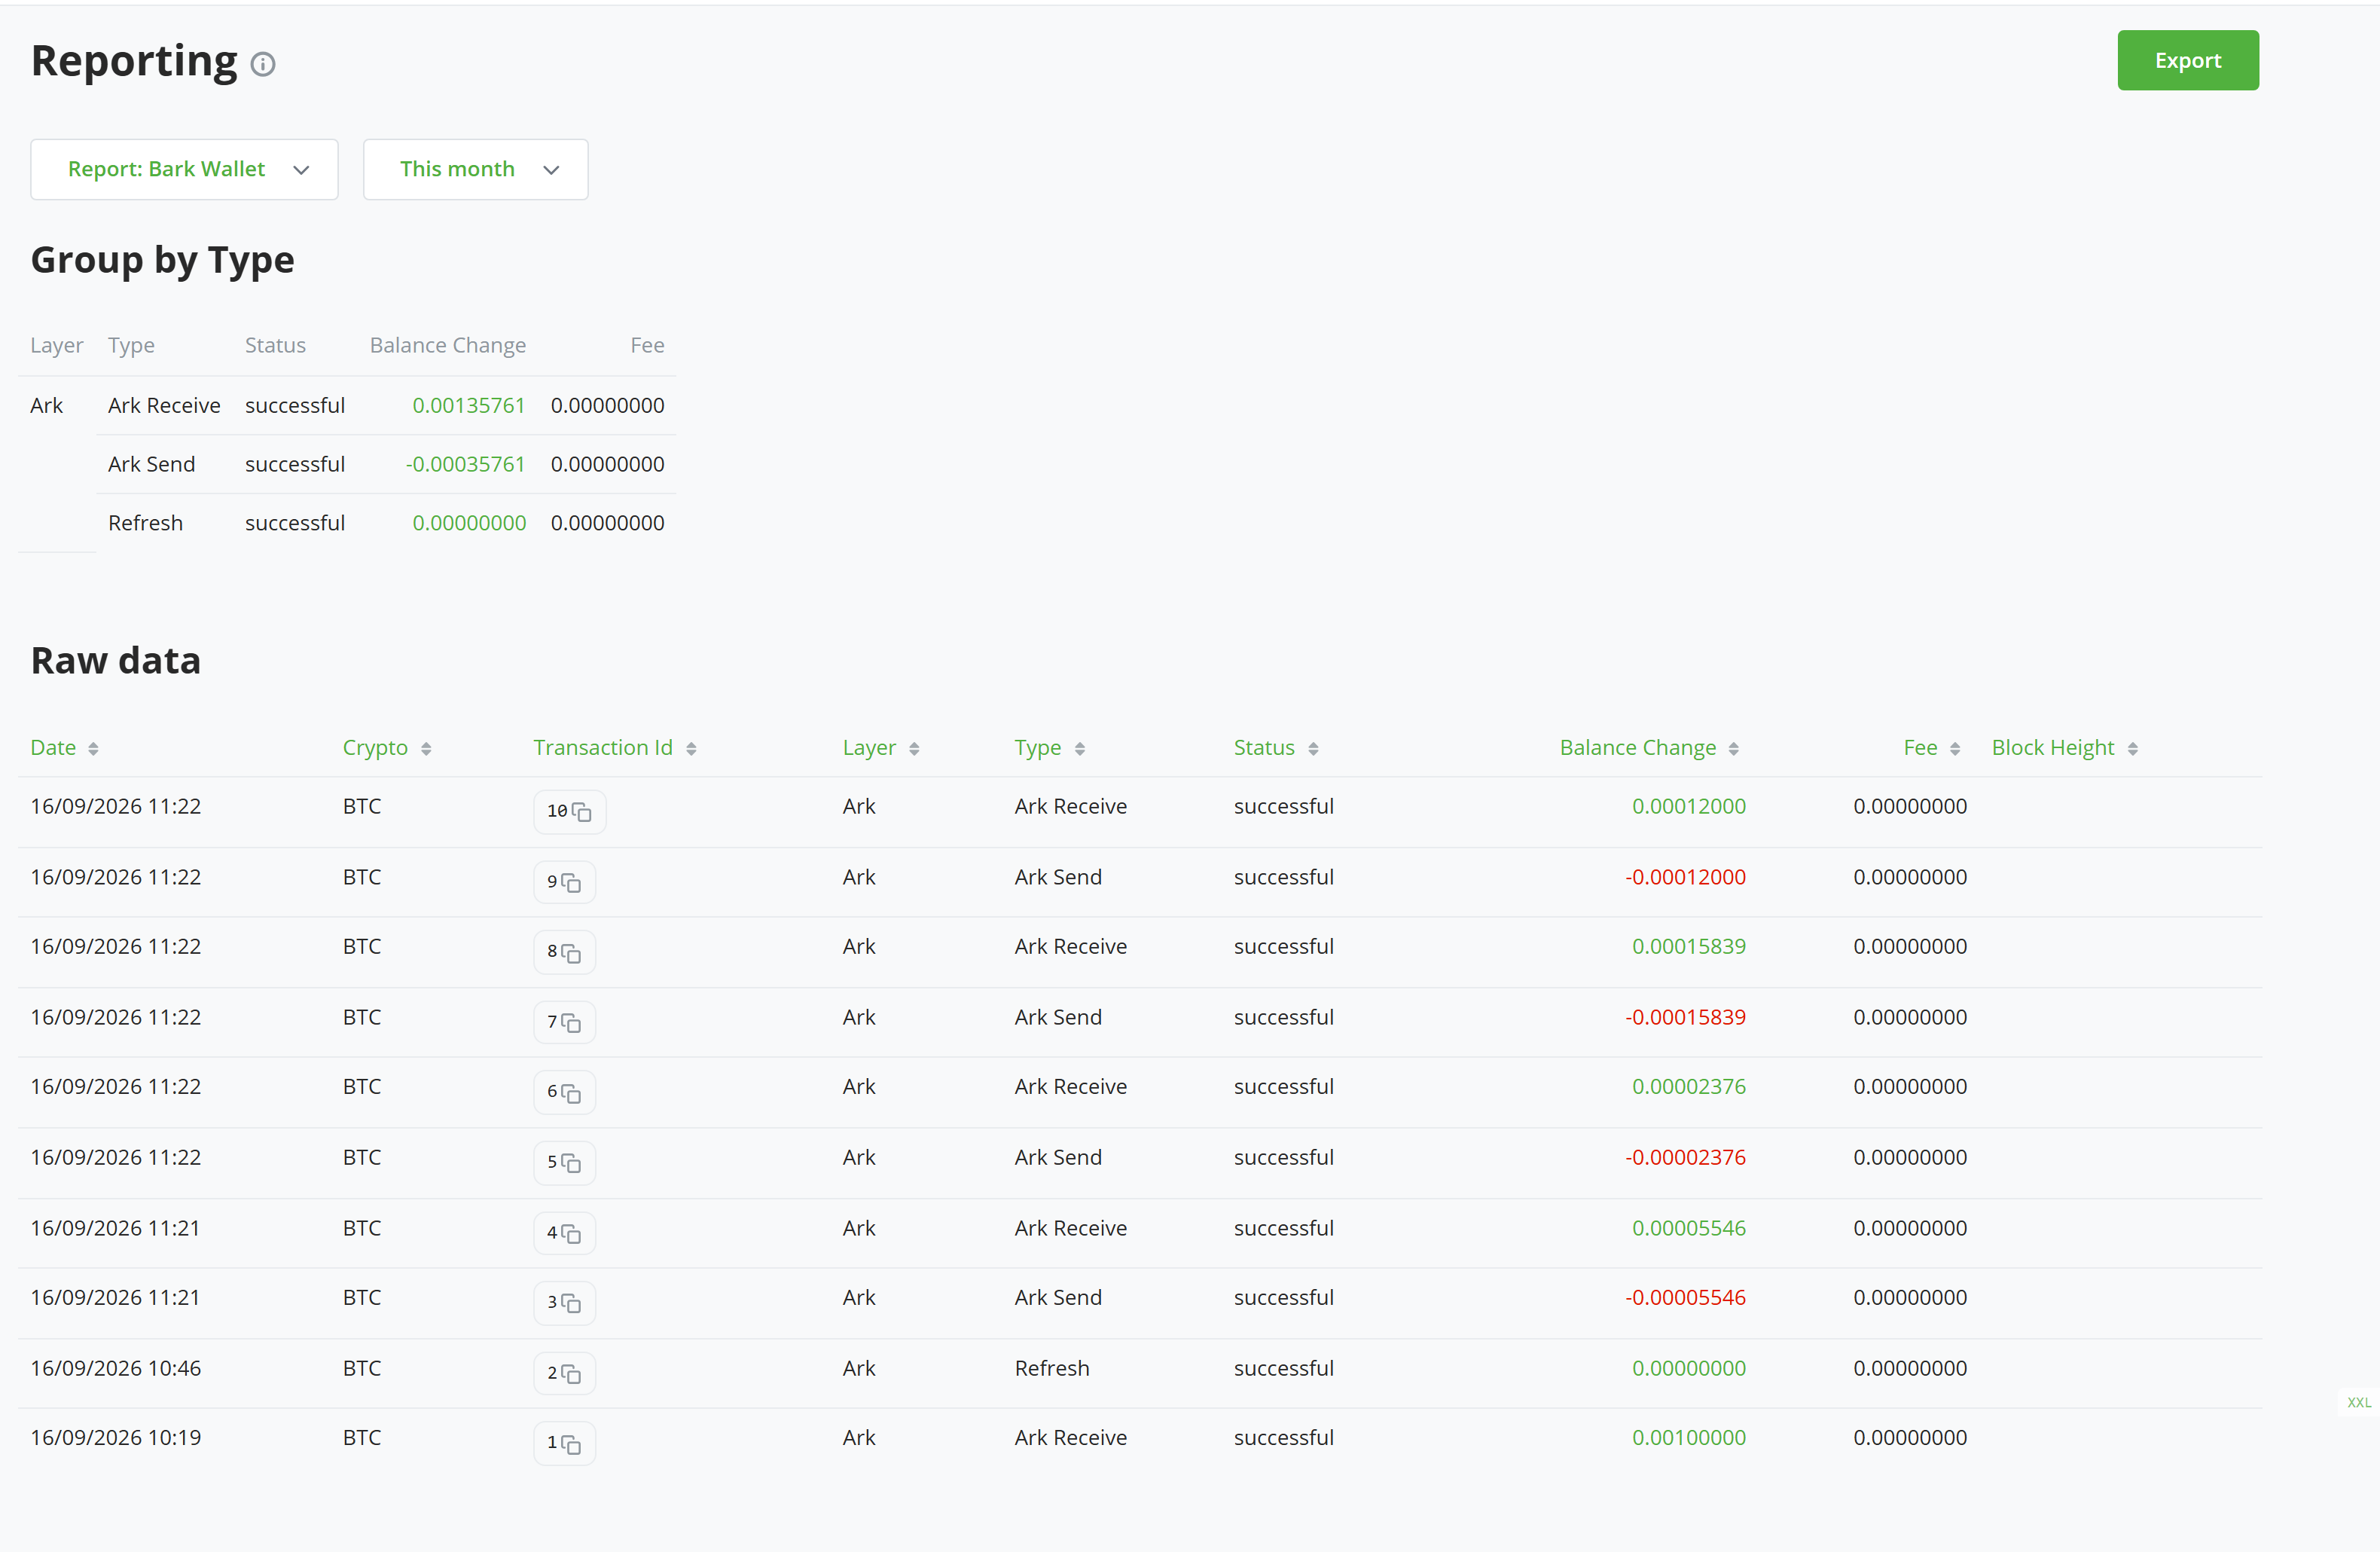Click balance change -0.00002376
This screenshot has width=2380, height=1552.
tap(1686, 1157)
